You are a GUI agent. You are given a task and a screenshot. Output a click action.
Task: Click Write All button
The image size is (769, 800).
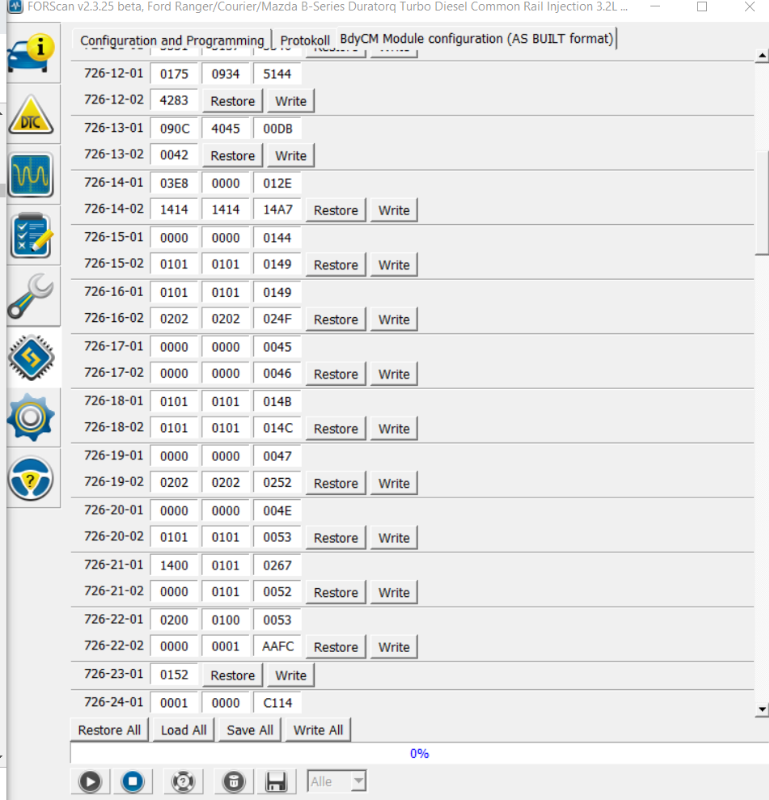pos(318,730)
